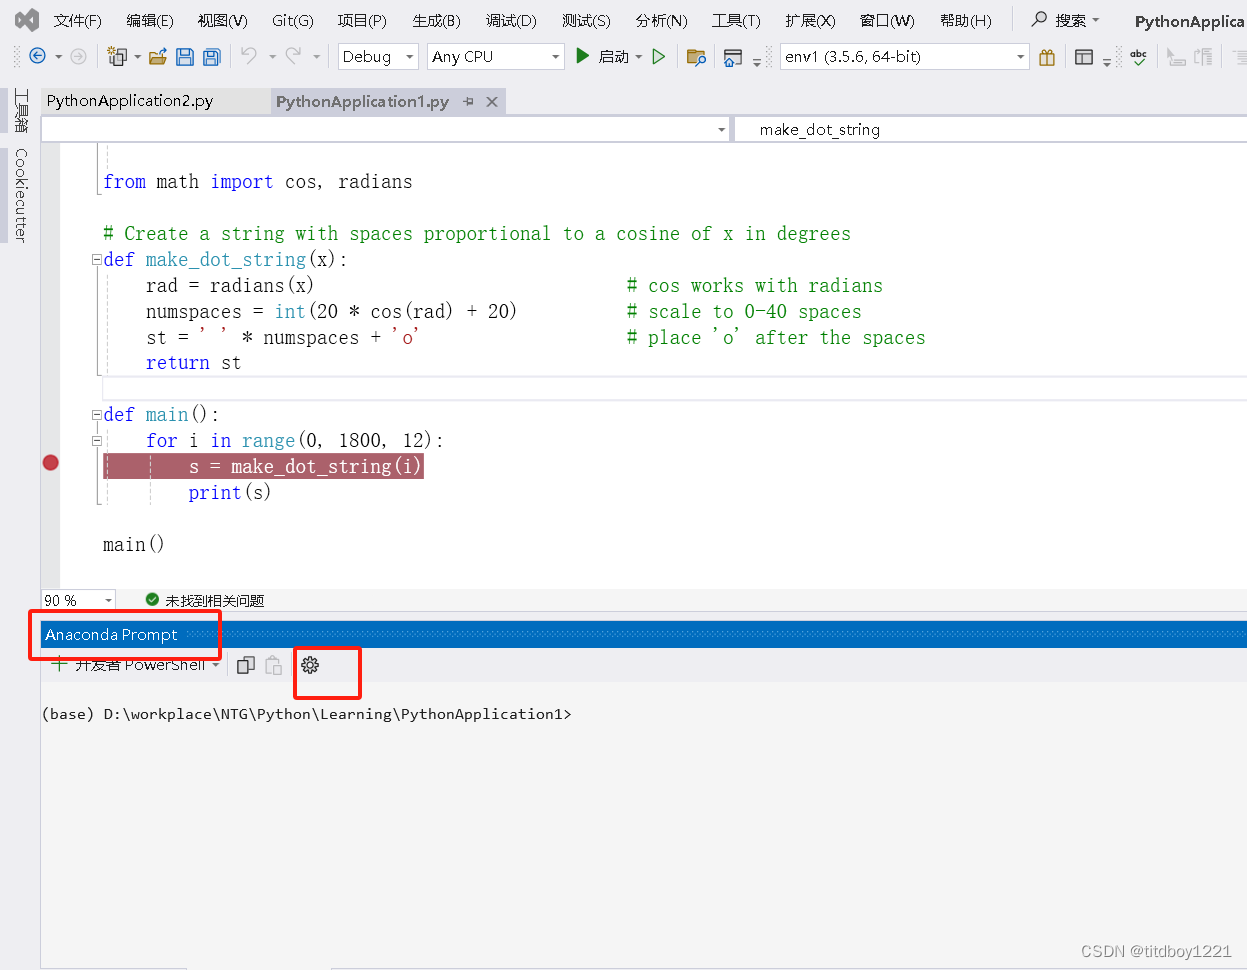Viewport: 1247px width, 970px height.
Task: Run spell check with the abc icon
Action: [x=1139, y=57]
